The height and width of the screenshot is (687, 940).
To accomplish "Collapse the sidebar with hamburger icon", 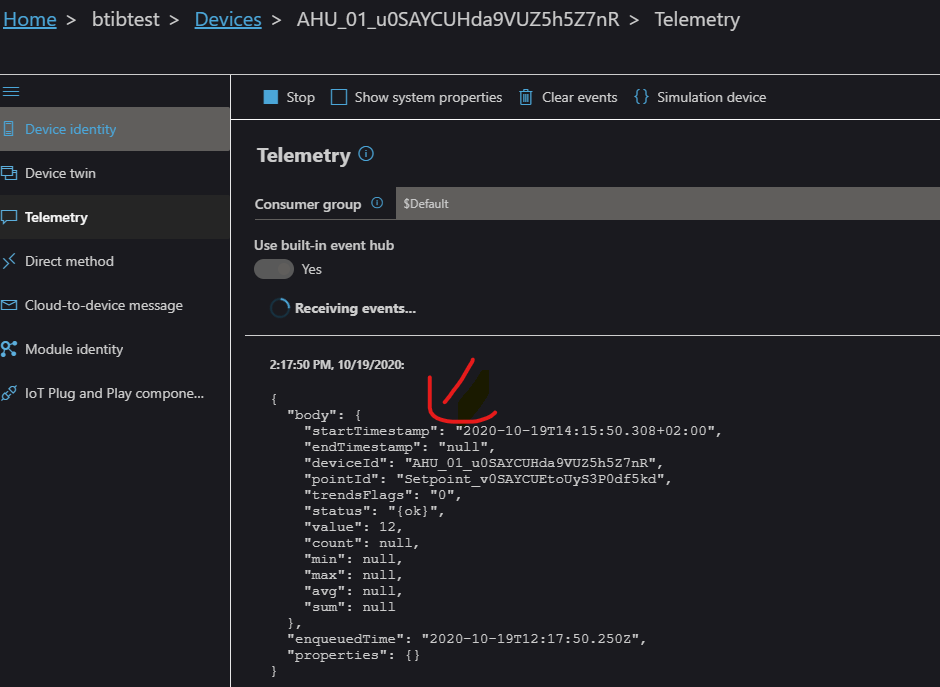I will click(11, 91).
